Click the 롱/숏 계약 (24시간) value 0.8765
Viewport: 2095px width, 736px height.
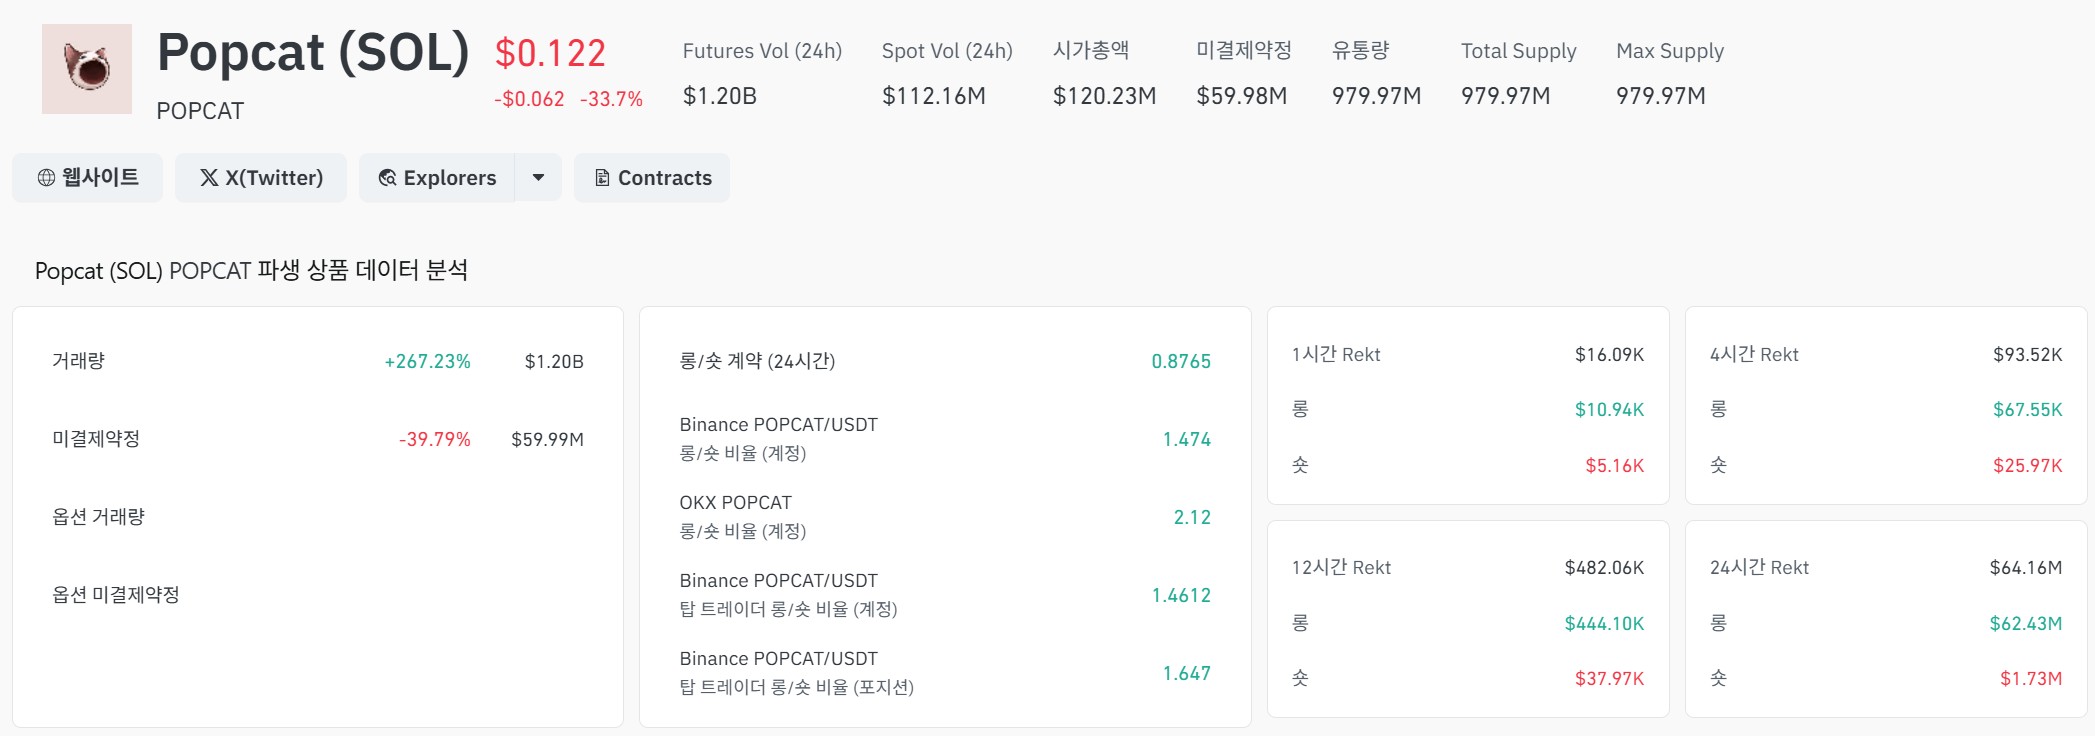click(x=1182, y=361)
